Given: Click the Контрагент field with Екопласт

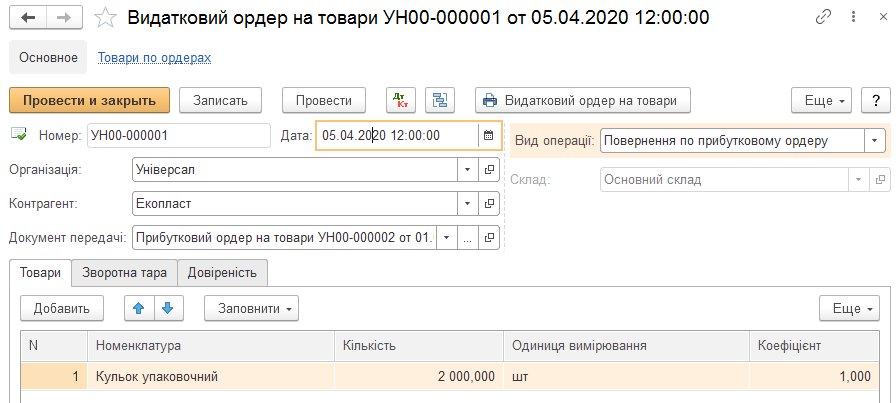Looking at the screenshot, I should click(x=295, y=204).
